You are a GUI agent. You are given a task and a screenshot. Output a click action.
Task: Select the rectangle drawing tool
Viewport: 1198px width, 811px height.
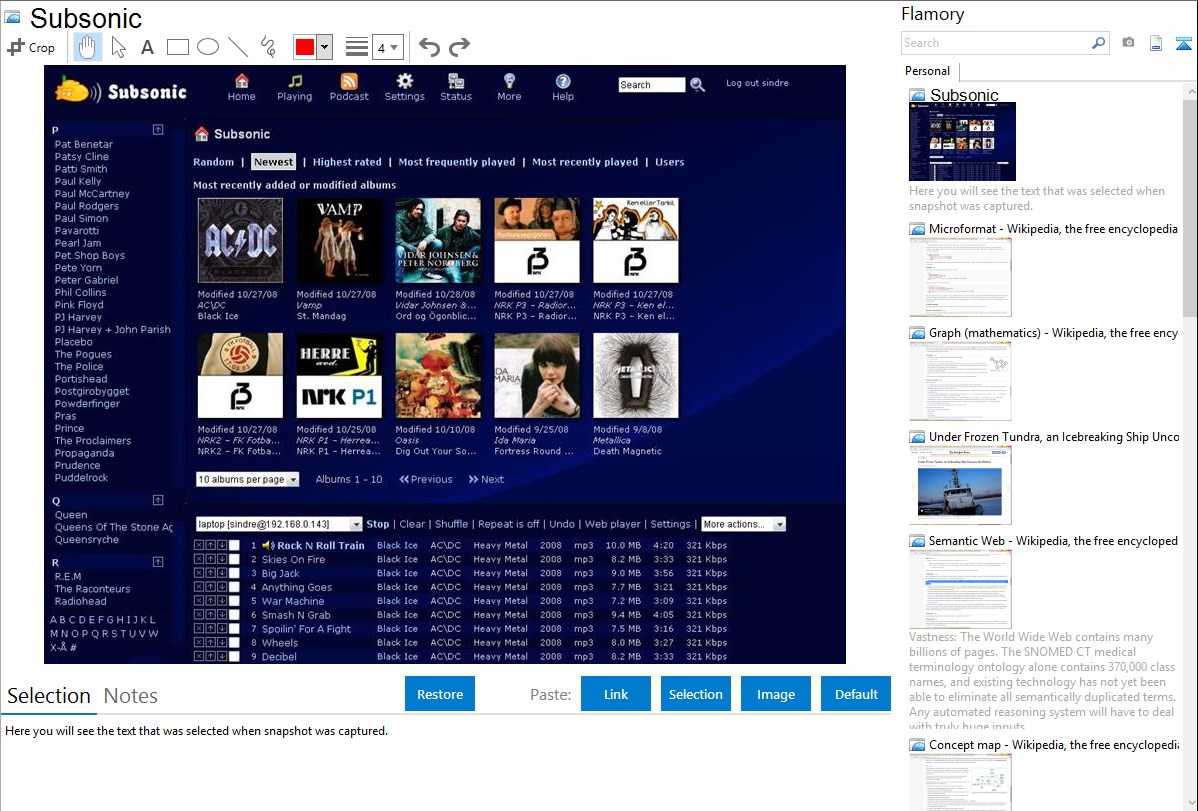pyautogui.click(x=177, y=47)
